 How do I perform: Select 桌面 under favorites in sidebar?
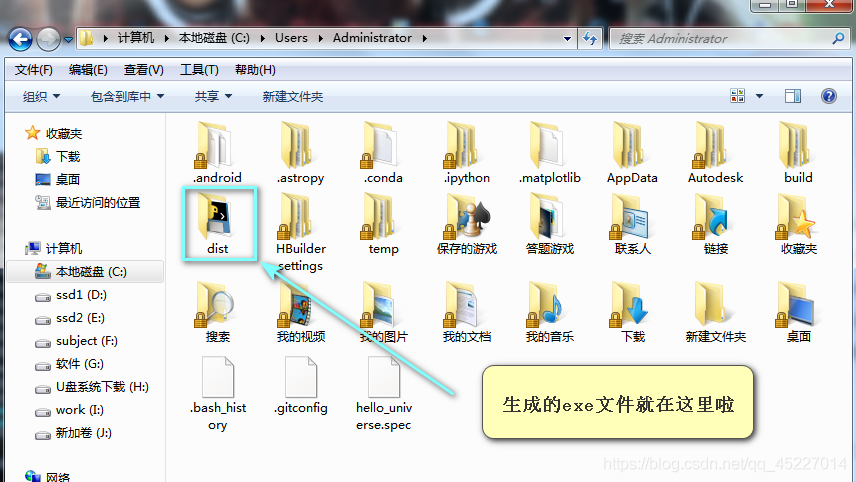point(67,179)
